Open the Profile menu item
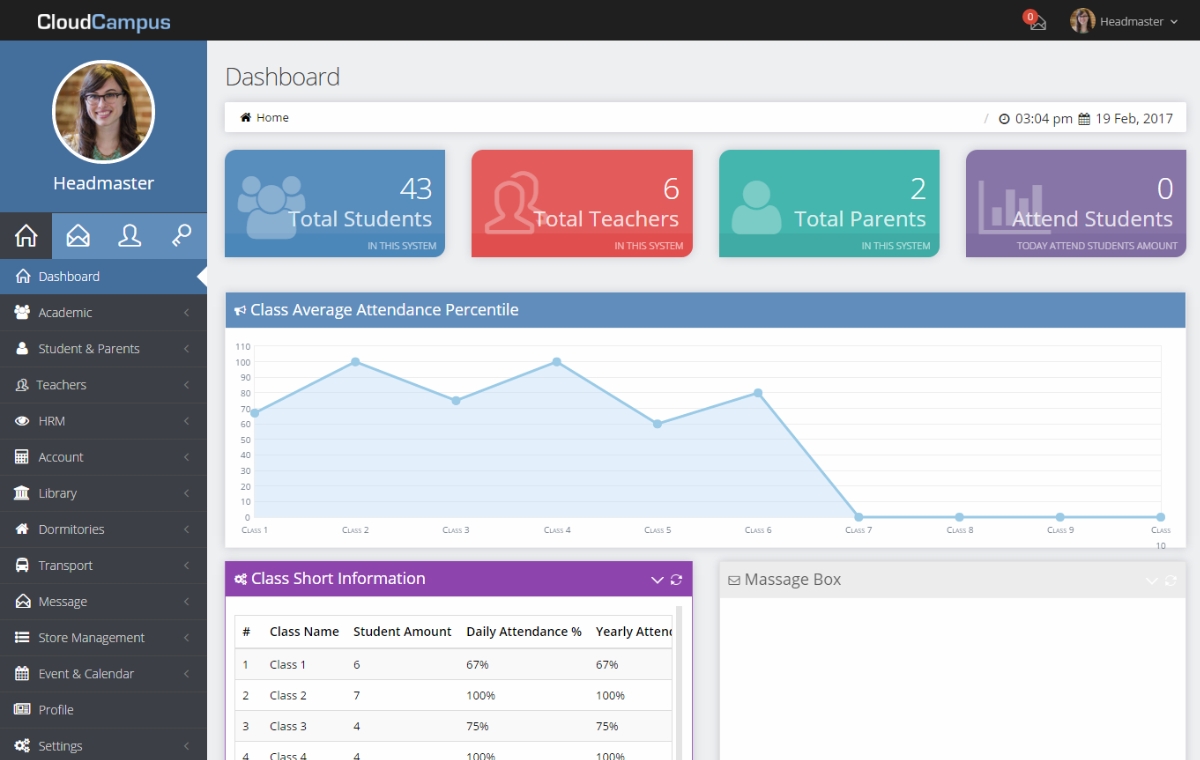The width and height of the screenshot is (1200, 760). click(x=56, y=710)
